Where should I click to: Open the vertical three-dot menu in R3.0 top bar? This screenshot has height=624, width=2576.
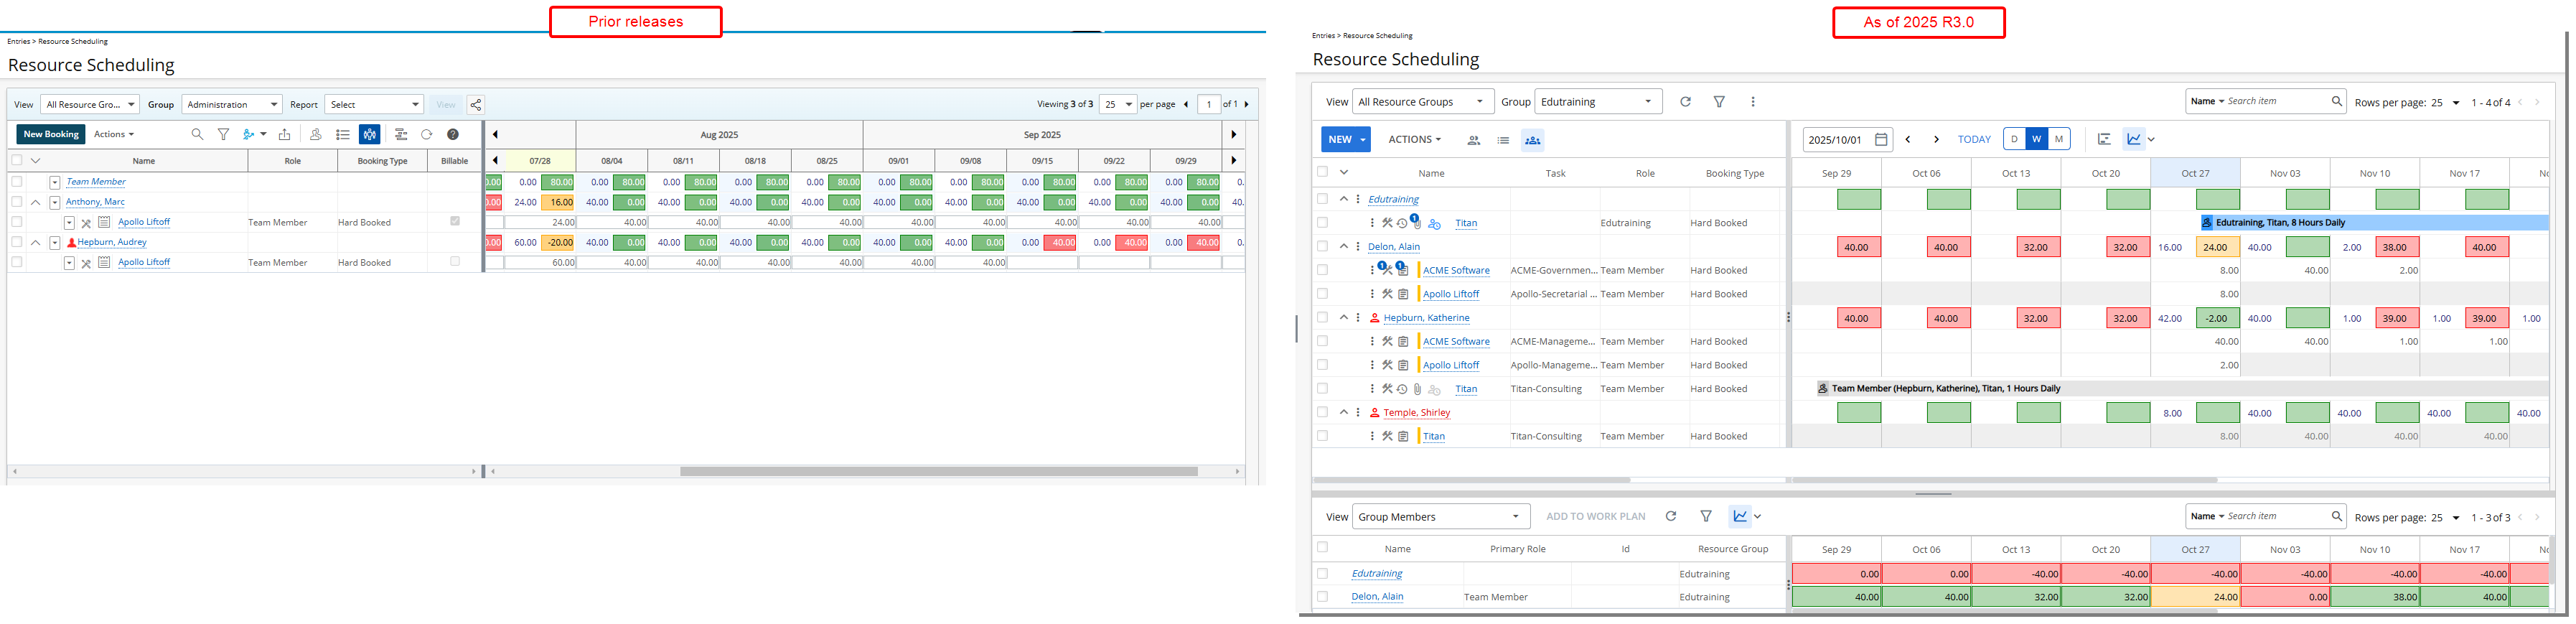tap(1753, 101)
